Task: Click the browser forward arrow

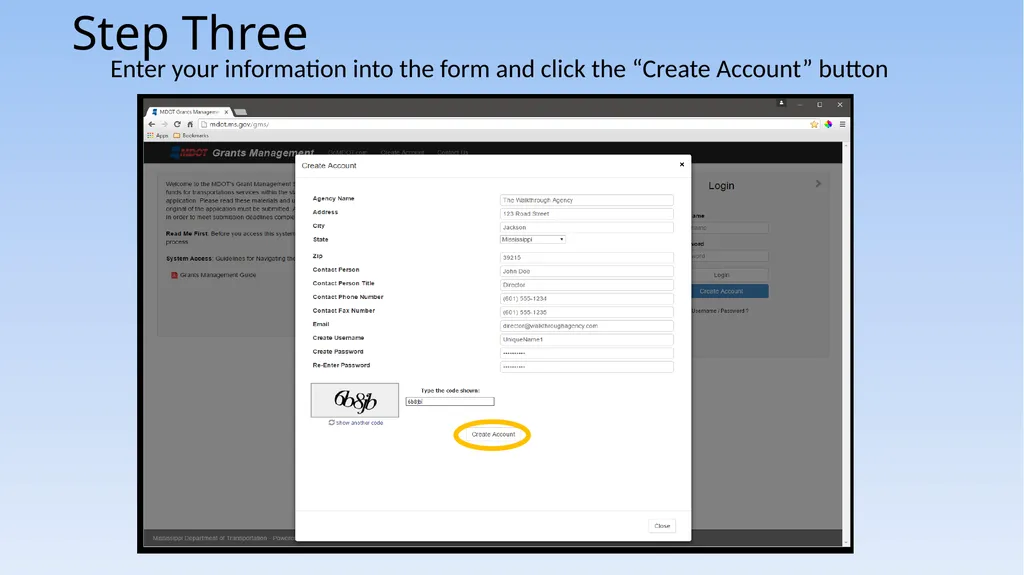Action: click(x=165, y=124)
